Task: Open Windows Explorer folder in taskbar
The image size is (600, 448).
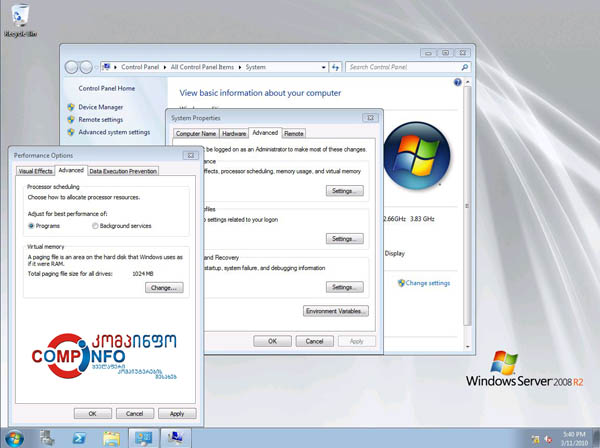Action: 111,438
